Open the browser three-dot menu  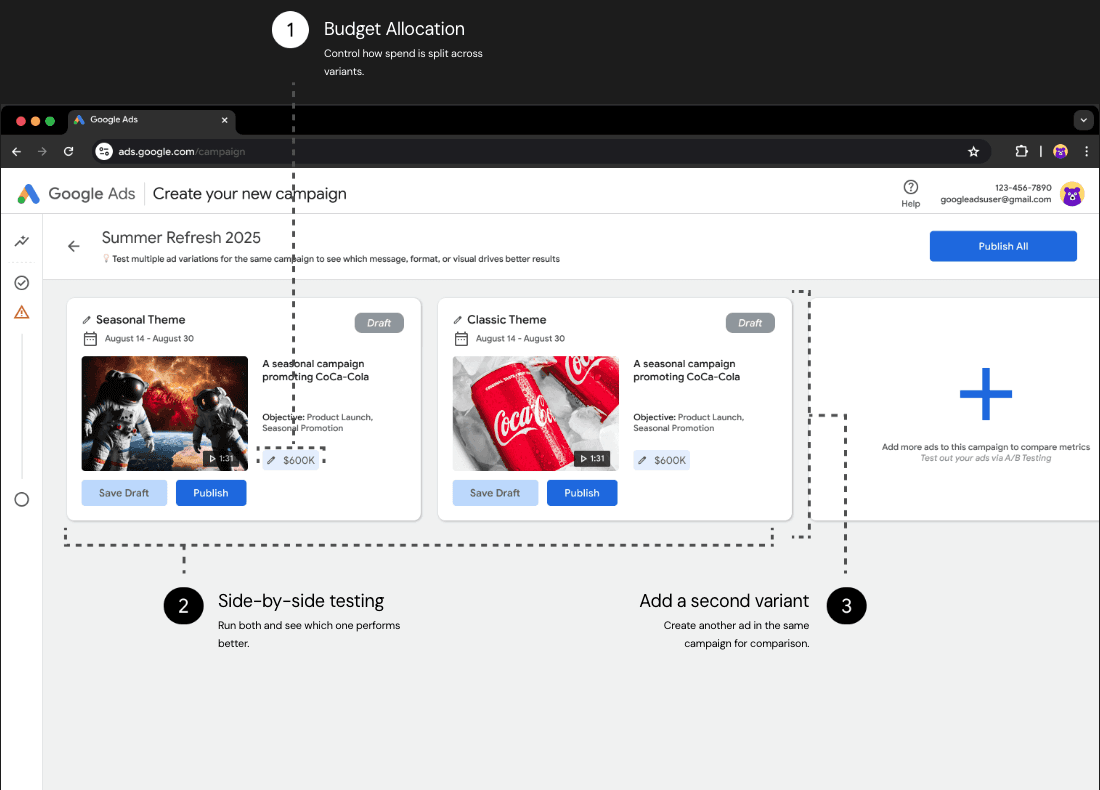[x=1086, y=152]
